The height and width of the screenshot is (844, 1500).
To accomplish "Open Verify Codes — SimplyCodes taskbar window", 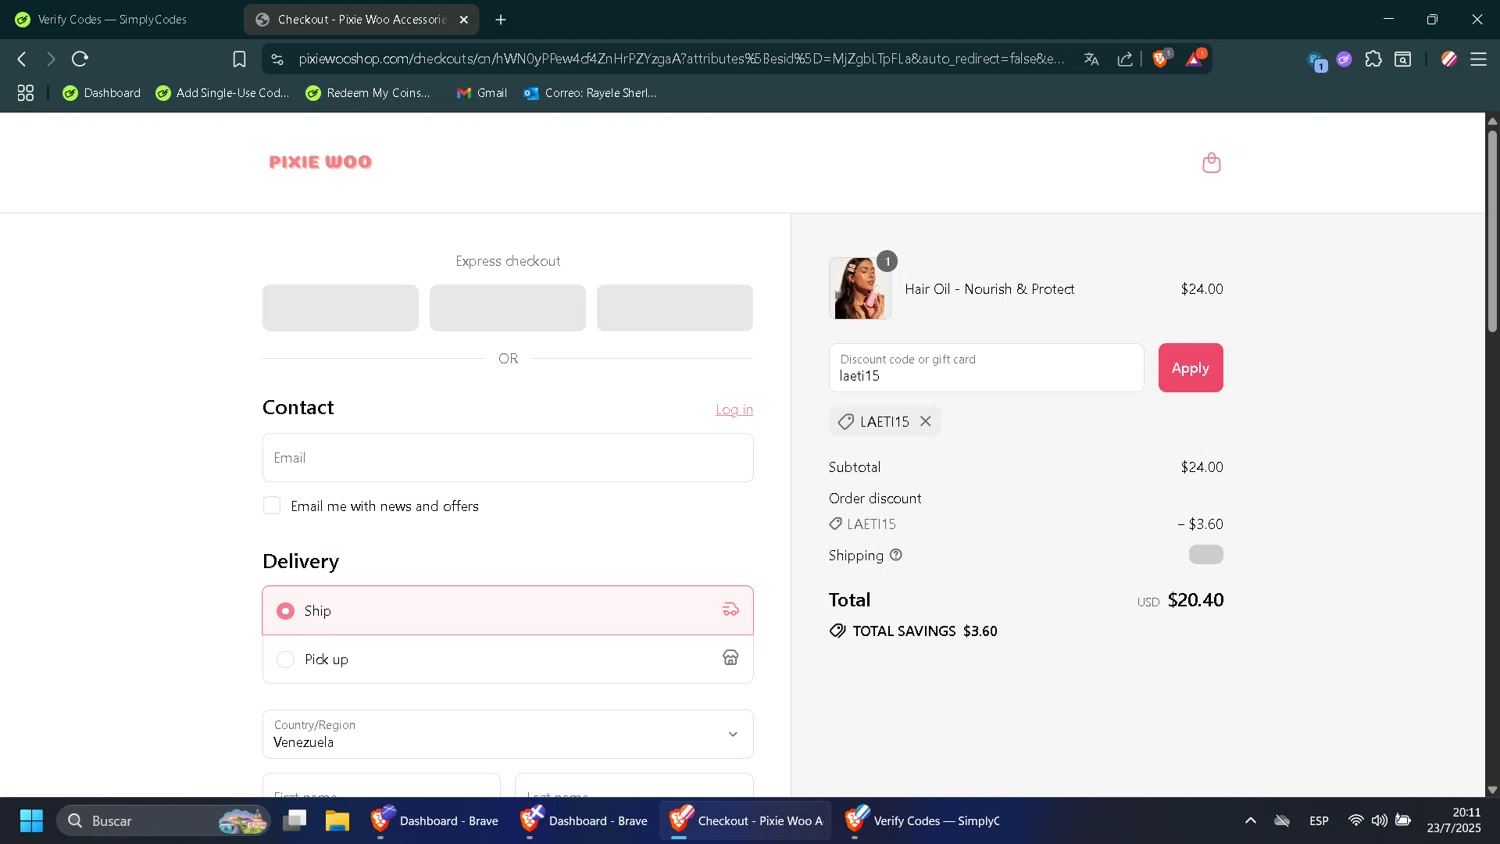I will (x=922, y=821).
